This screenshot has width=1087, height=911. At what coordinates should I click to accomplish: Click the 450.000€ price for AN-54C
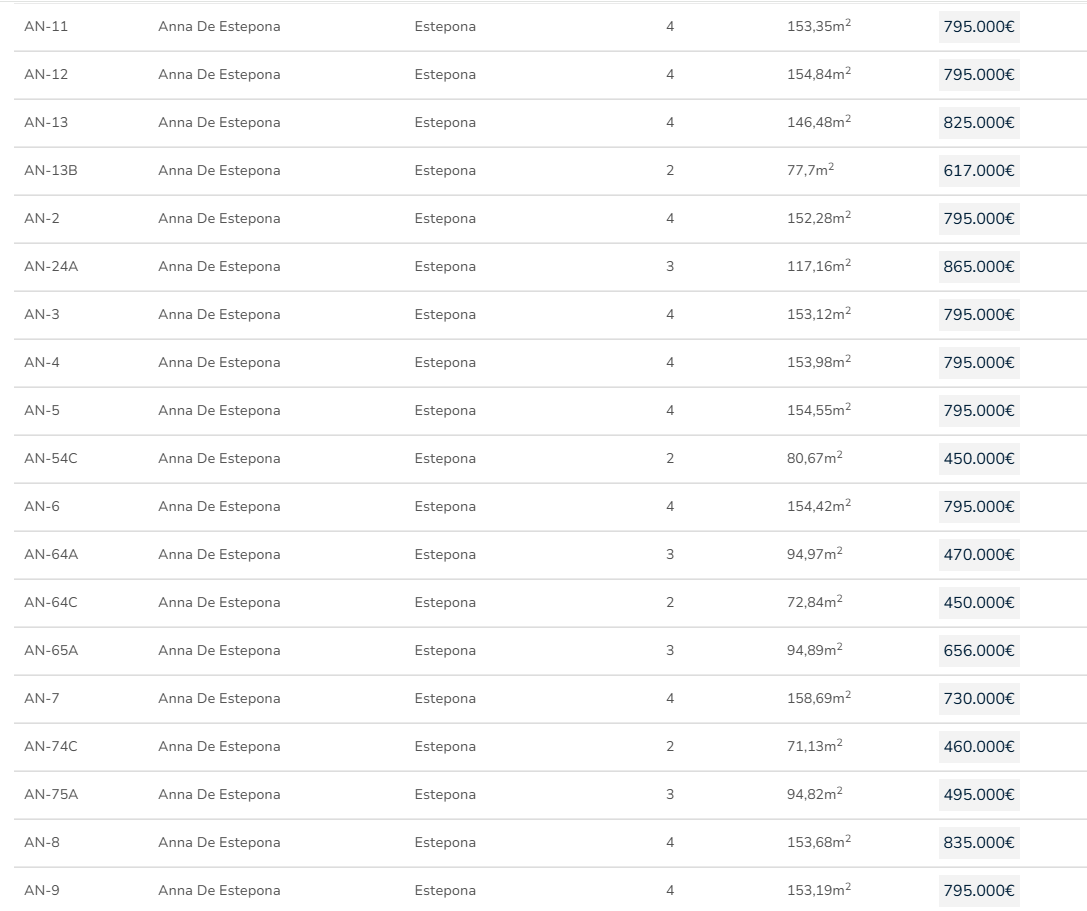coord(978,459)
